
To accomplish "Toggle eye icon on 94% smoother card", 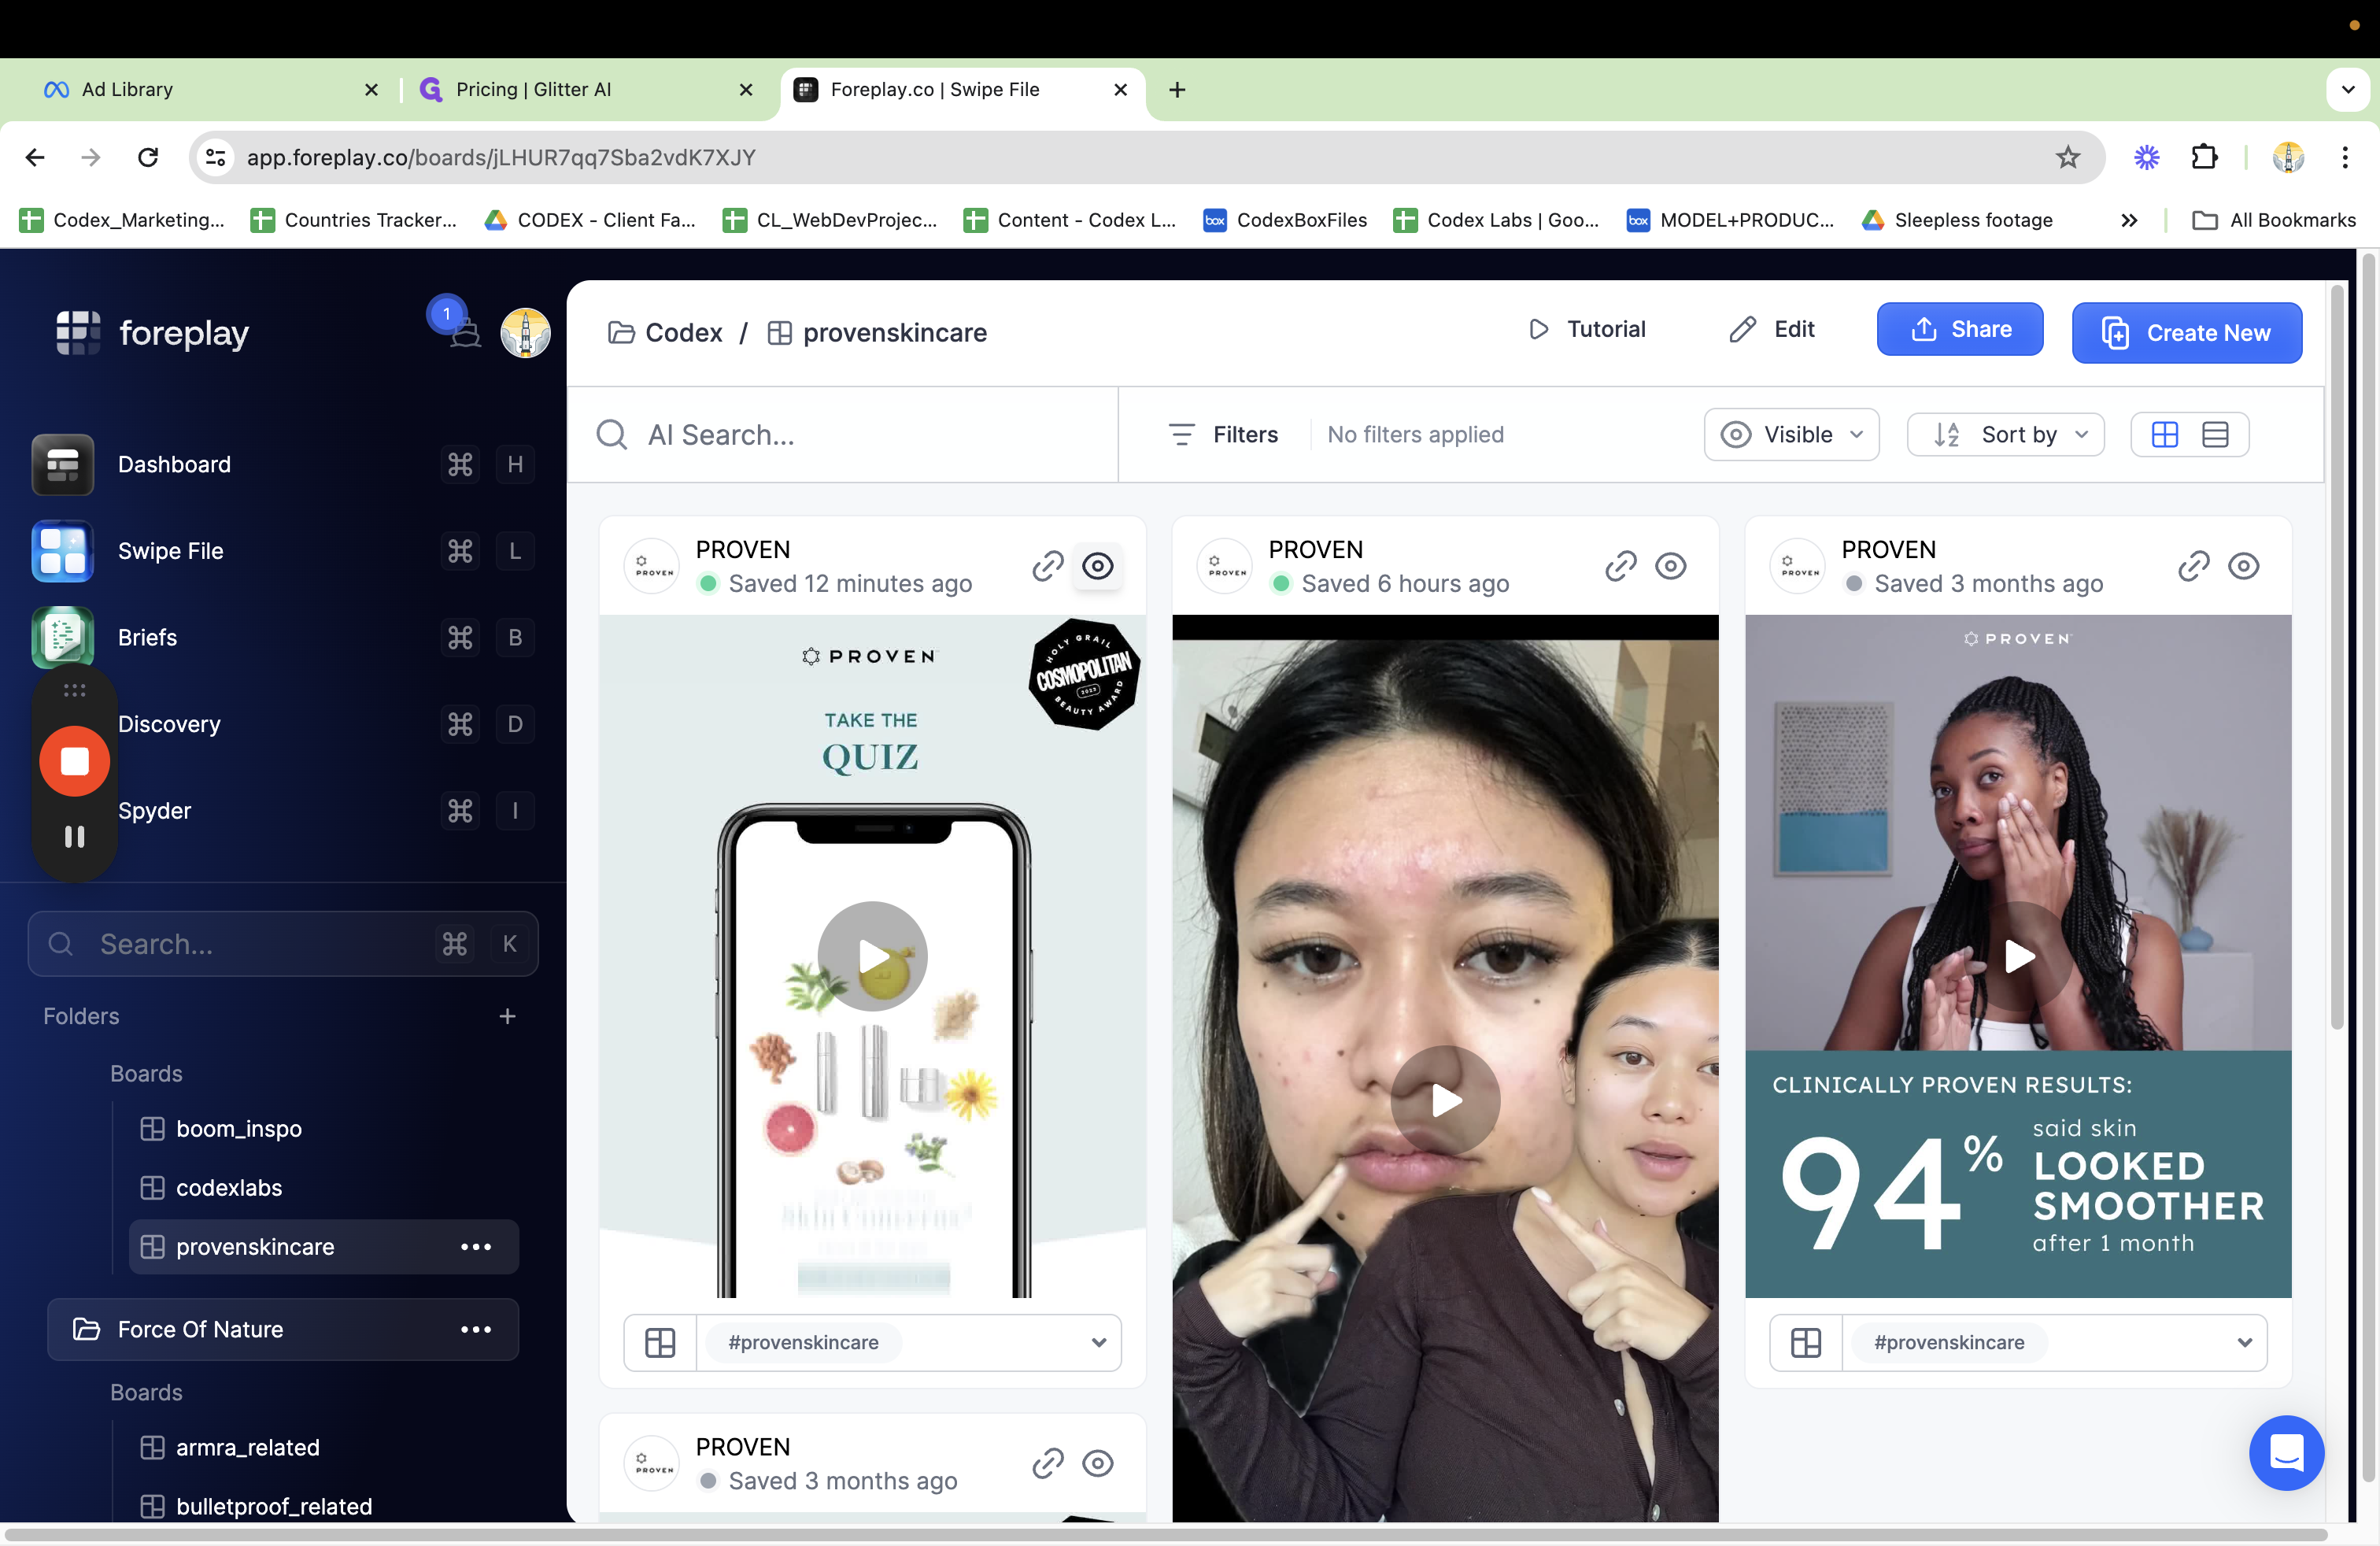I will coord(2243,566).
